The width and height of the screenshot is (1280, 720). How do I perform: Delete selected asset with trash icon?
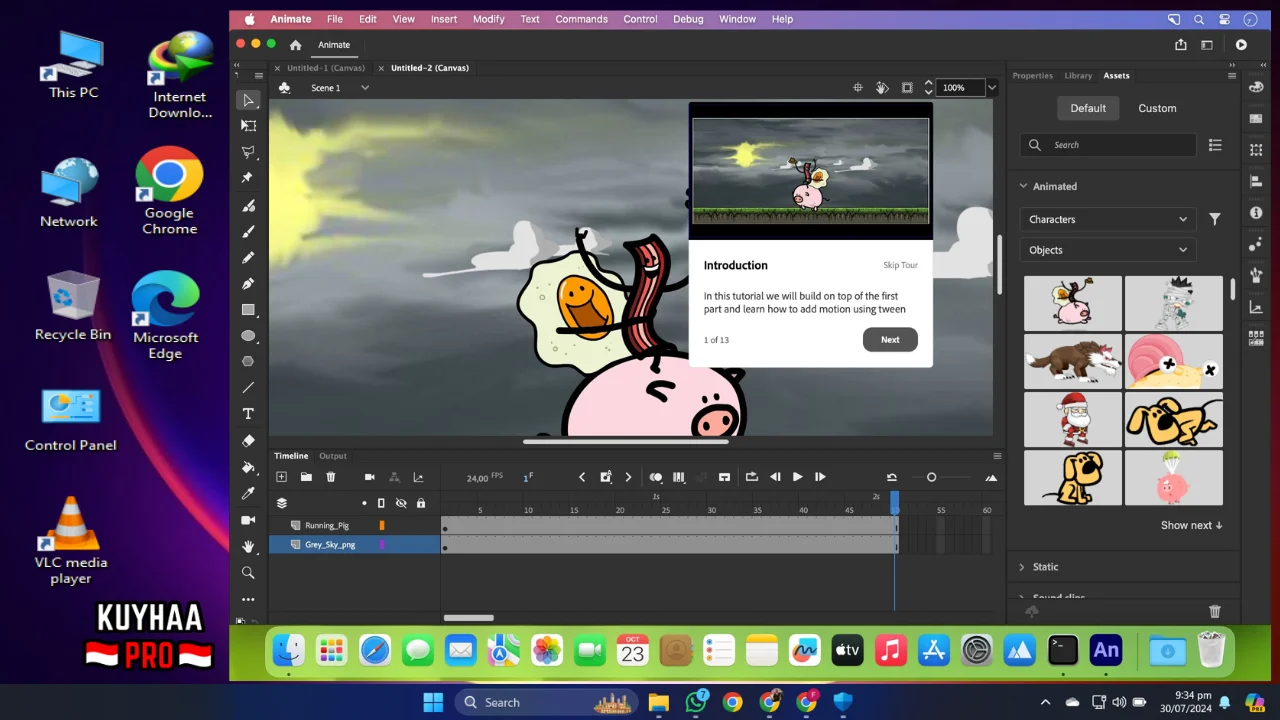pos(1215,611)
